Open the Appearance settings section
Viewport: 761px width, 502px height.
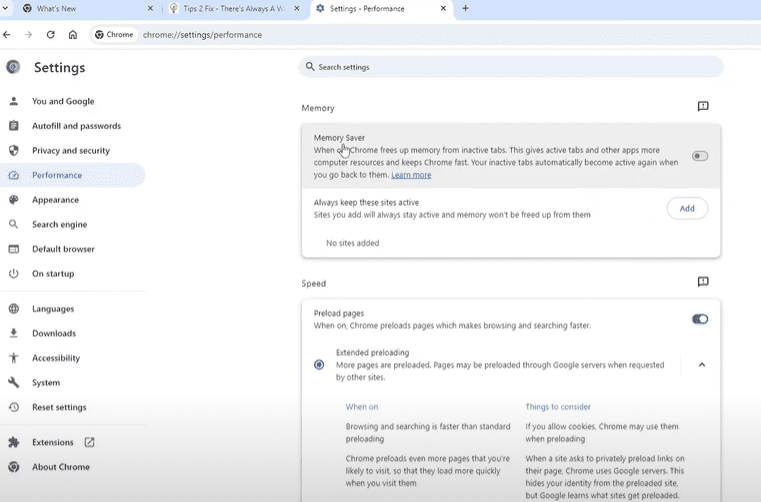pos(55,200)
